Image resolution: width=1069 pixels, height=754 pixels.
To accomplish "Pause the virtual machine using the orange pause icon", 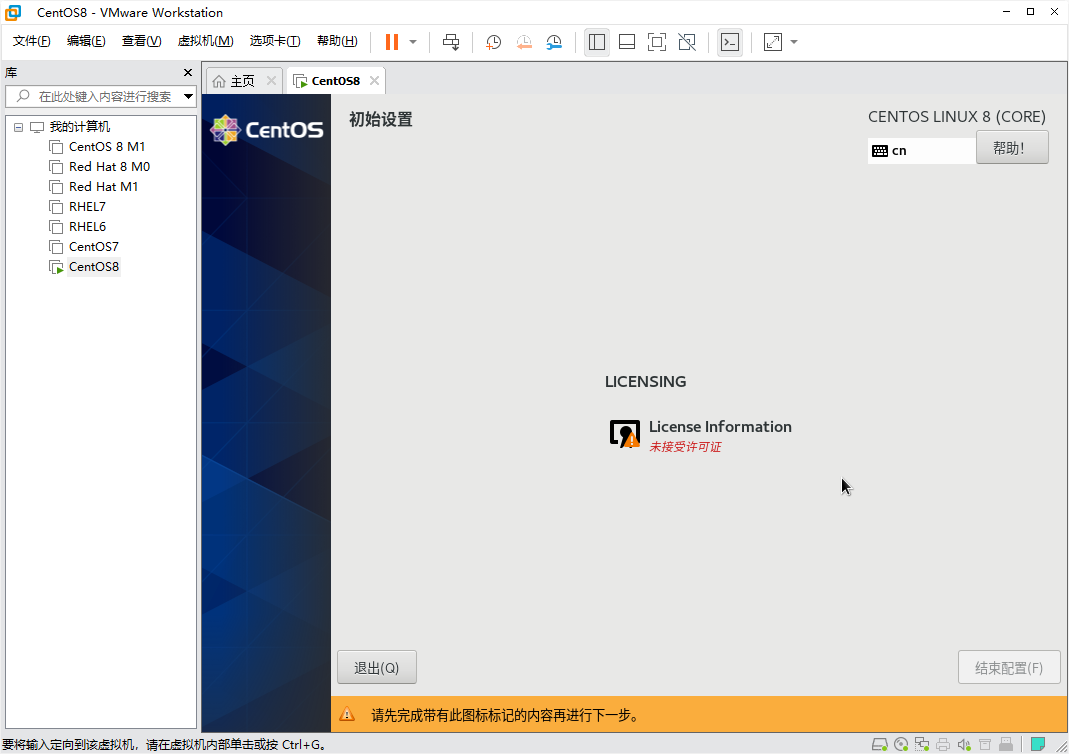I will 391,42.
